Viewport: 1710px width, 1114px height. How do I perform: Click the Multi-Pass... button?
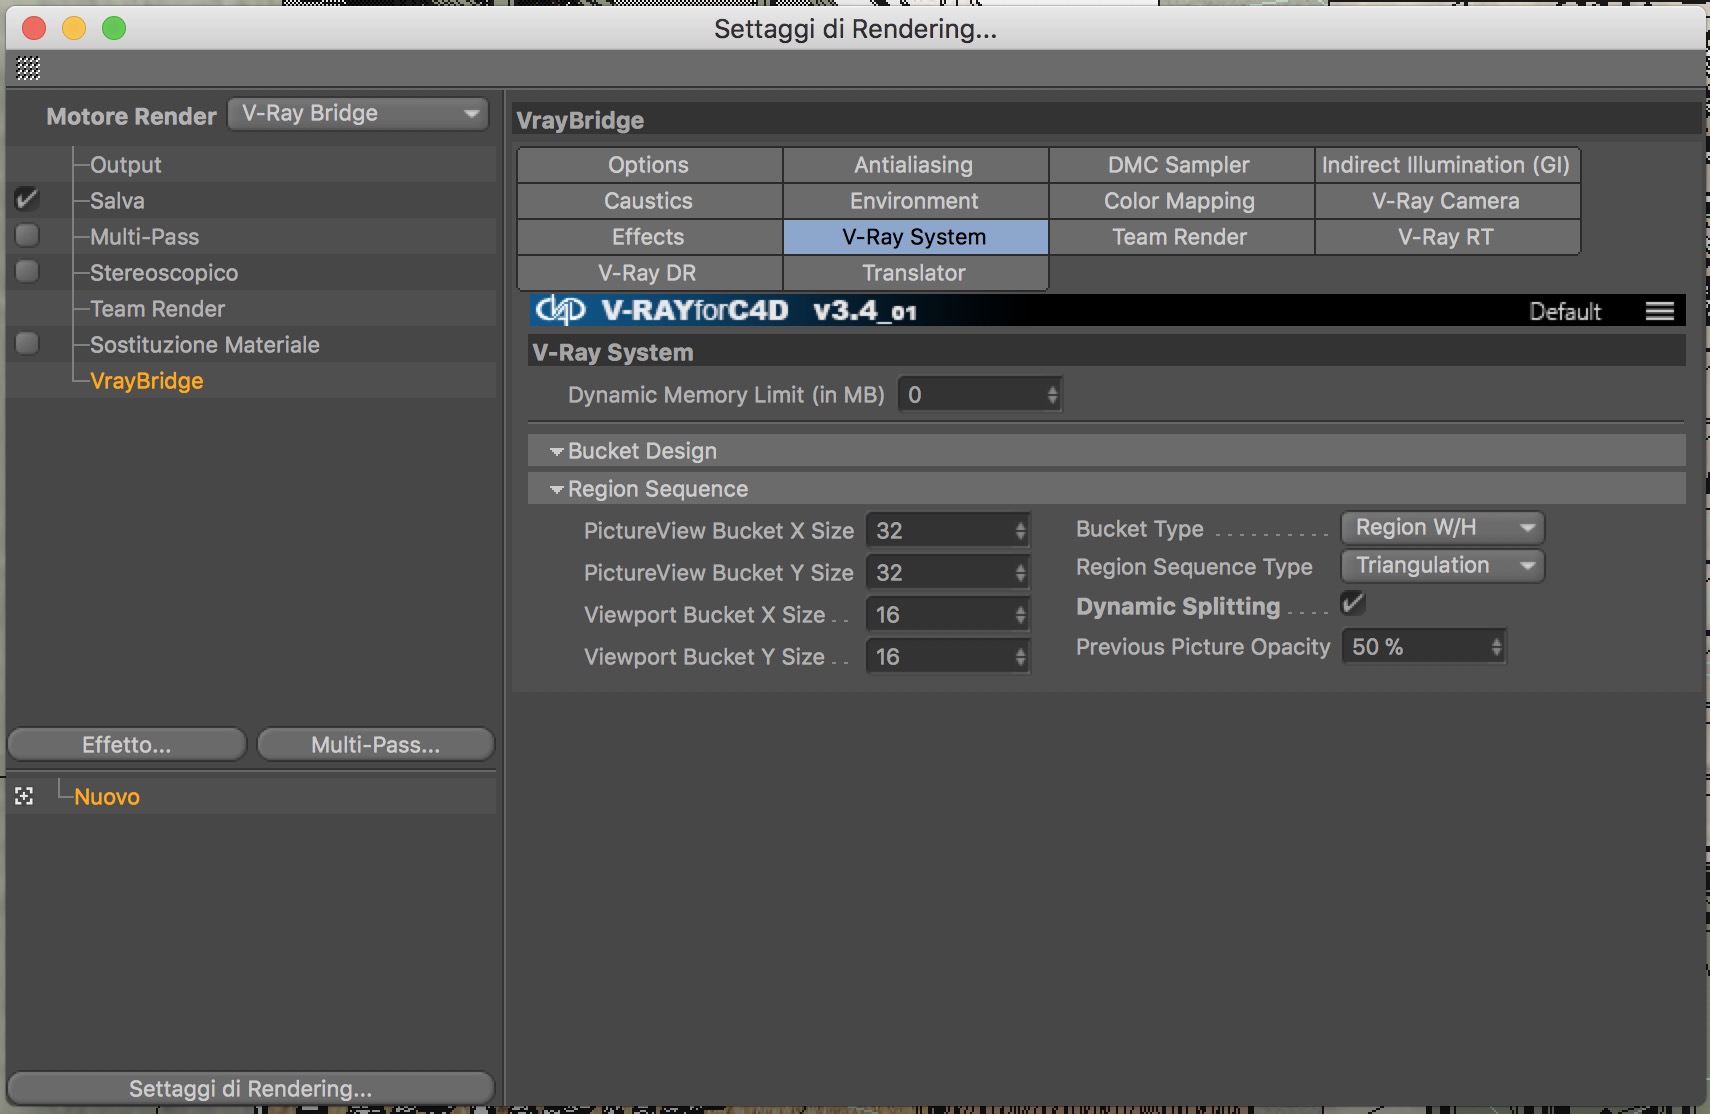376,744
